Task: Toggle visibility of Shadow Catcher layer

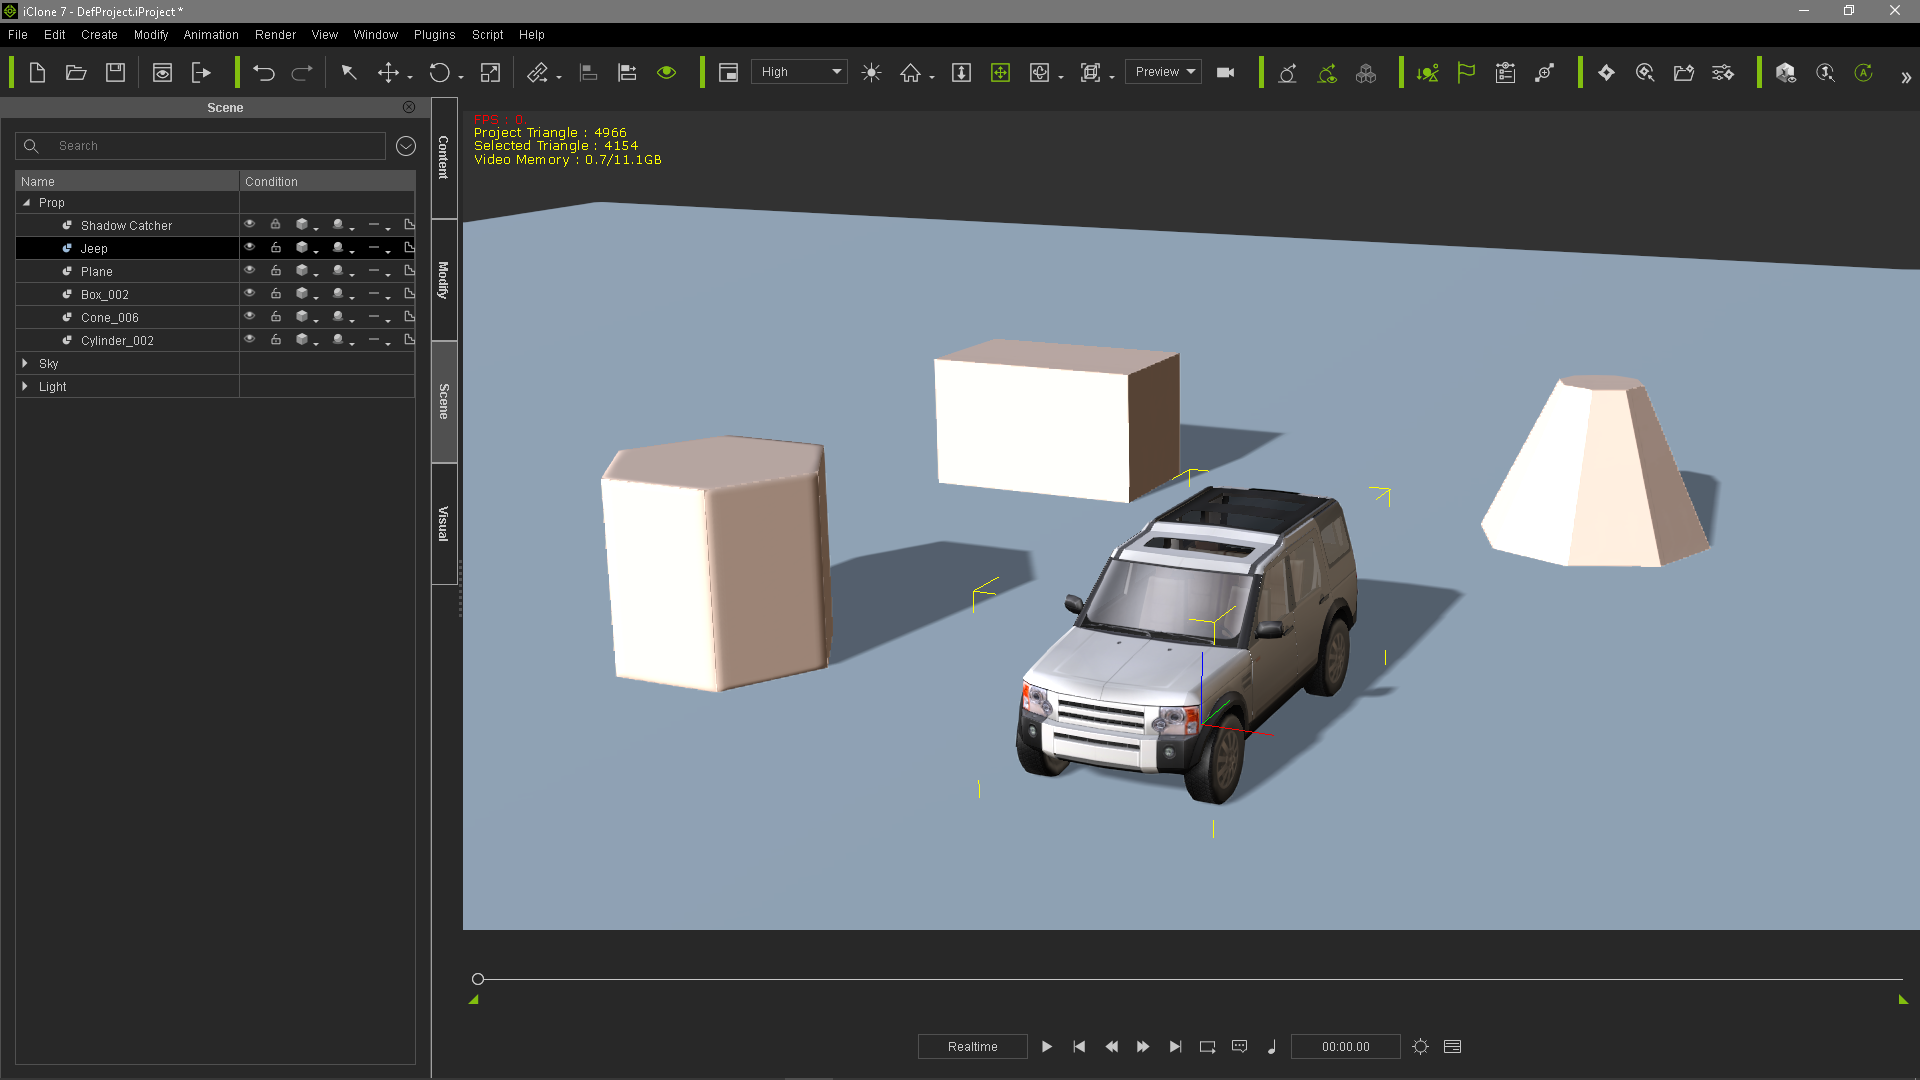Action: tap(251, 224)
